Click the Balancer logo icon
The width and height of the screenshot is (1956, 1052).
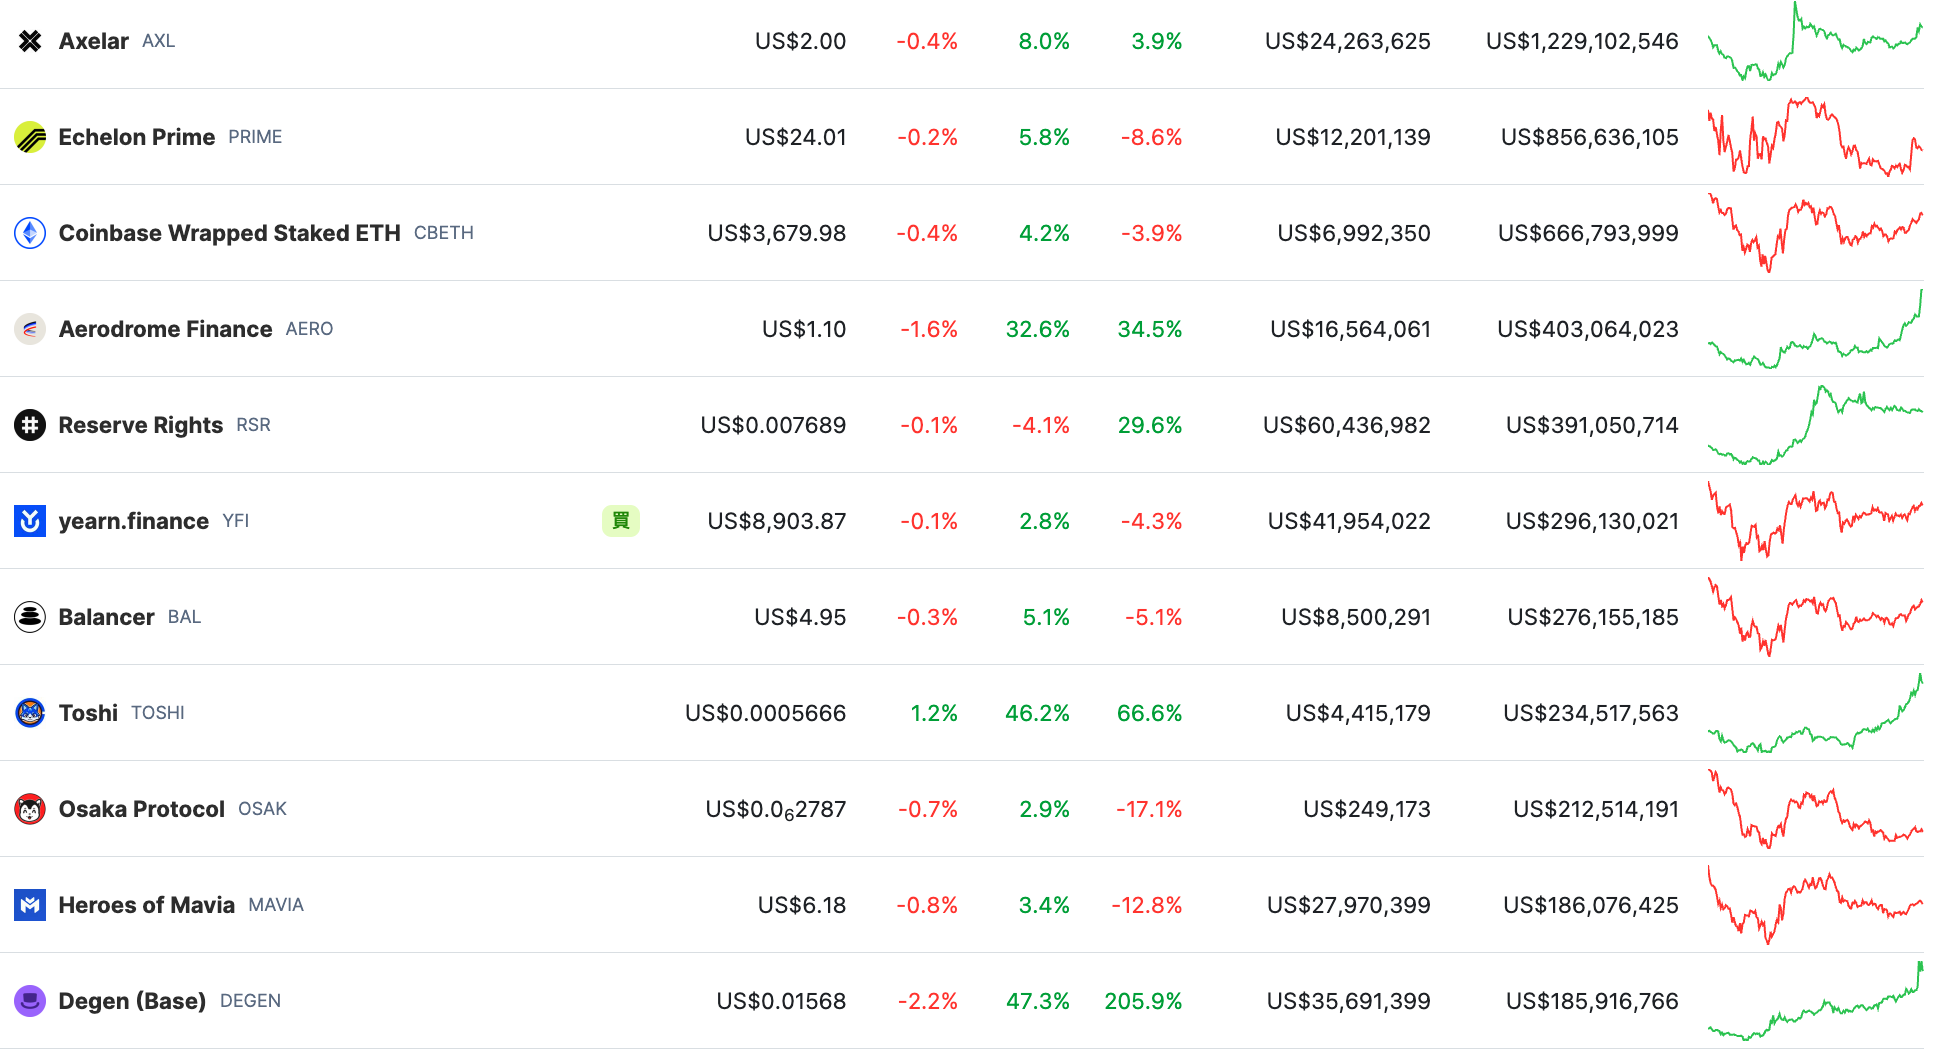point(30,617)
